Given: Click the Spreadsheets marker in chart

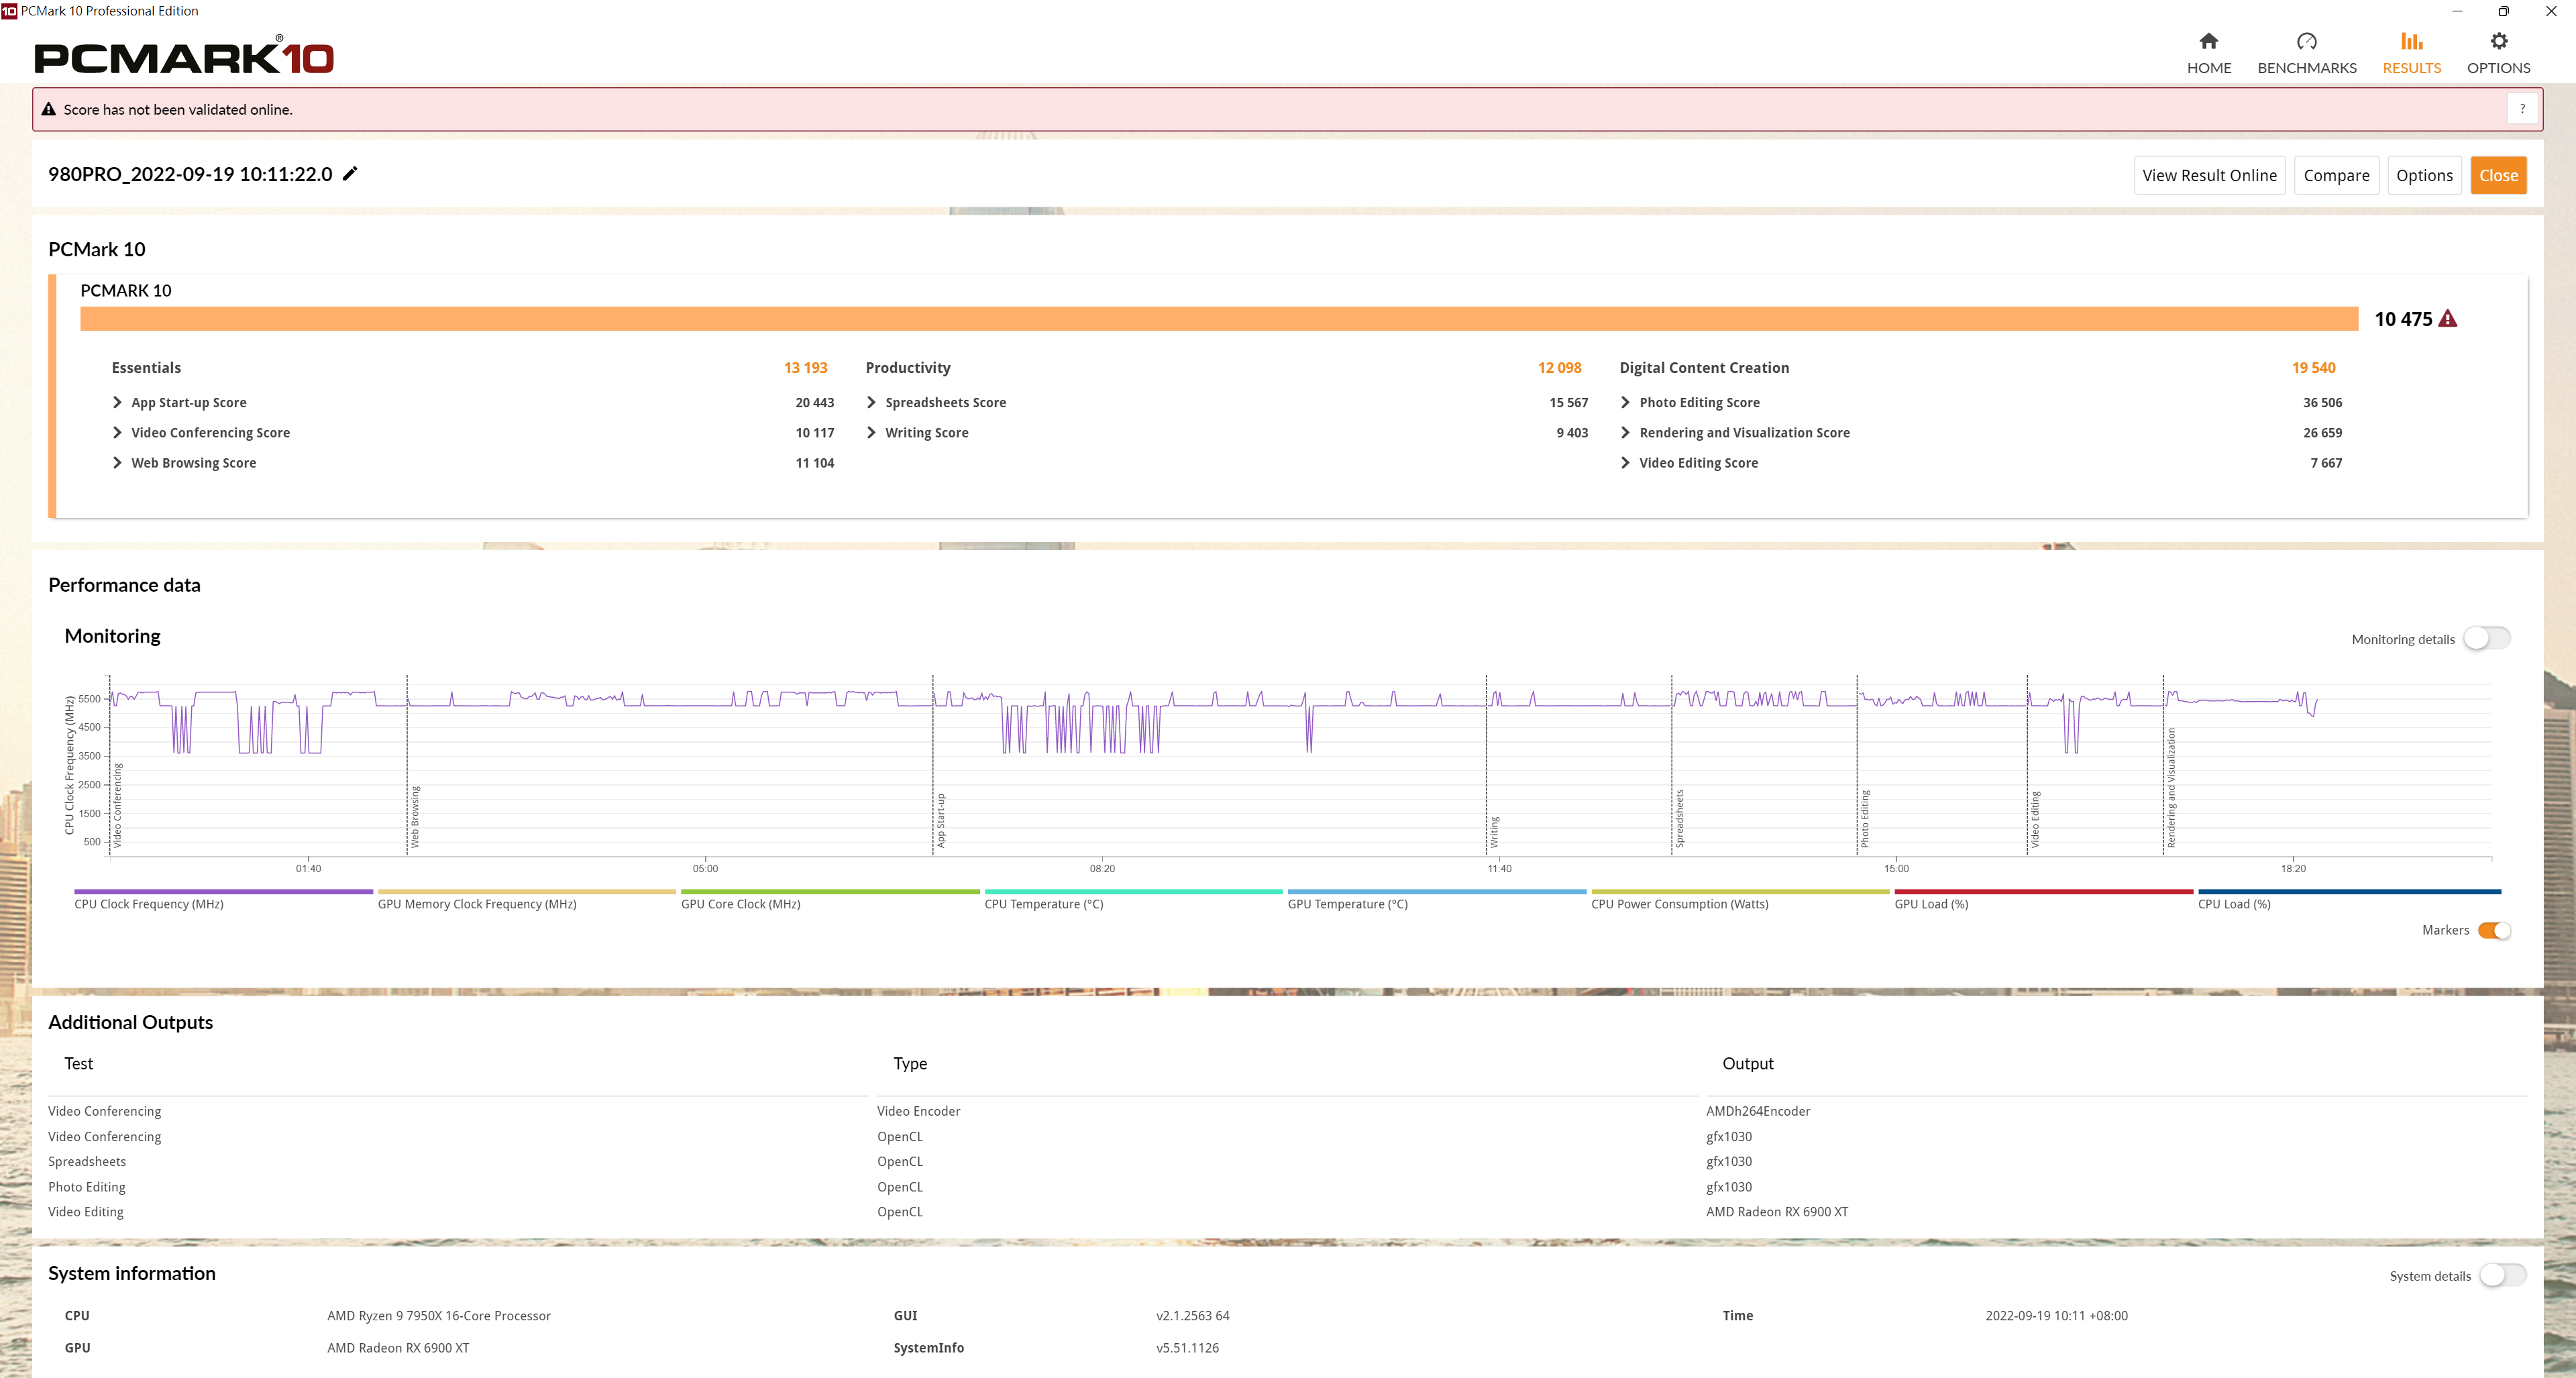Looking at the screenshot, I should click(x=1679, y=818).
